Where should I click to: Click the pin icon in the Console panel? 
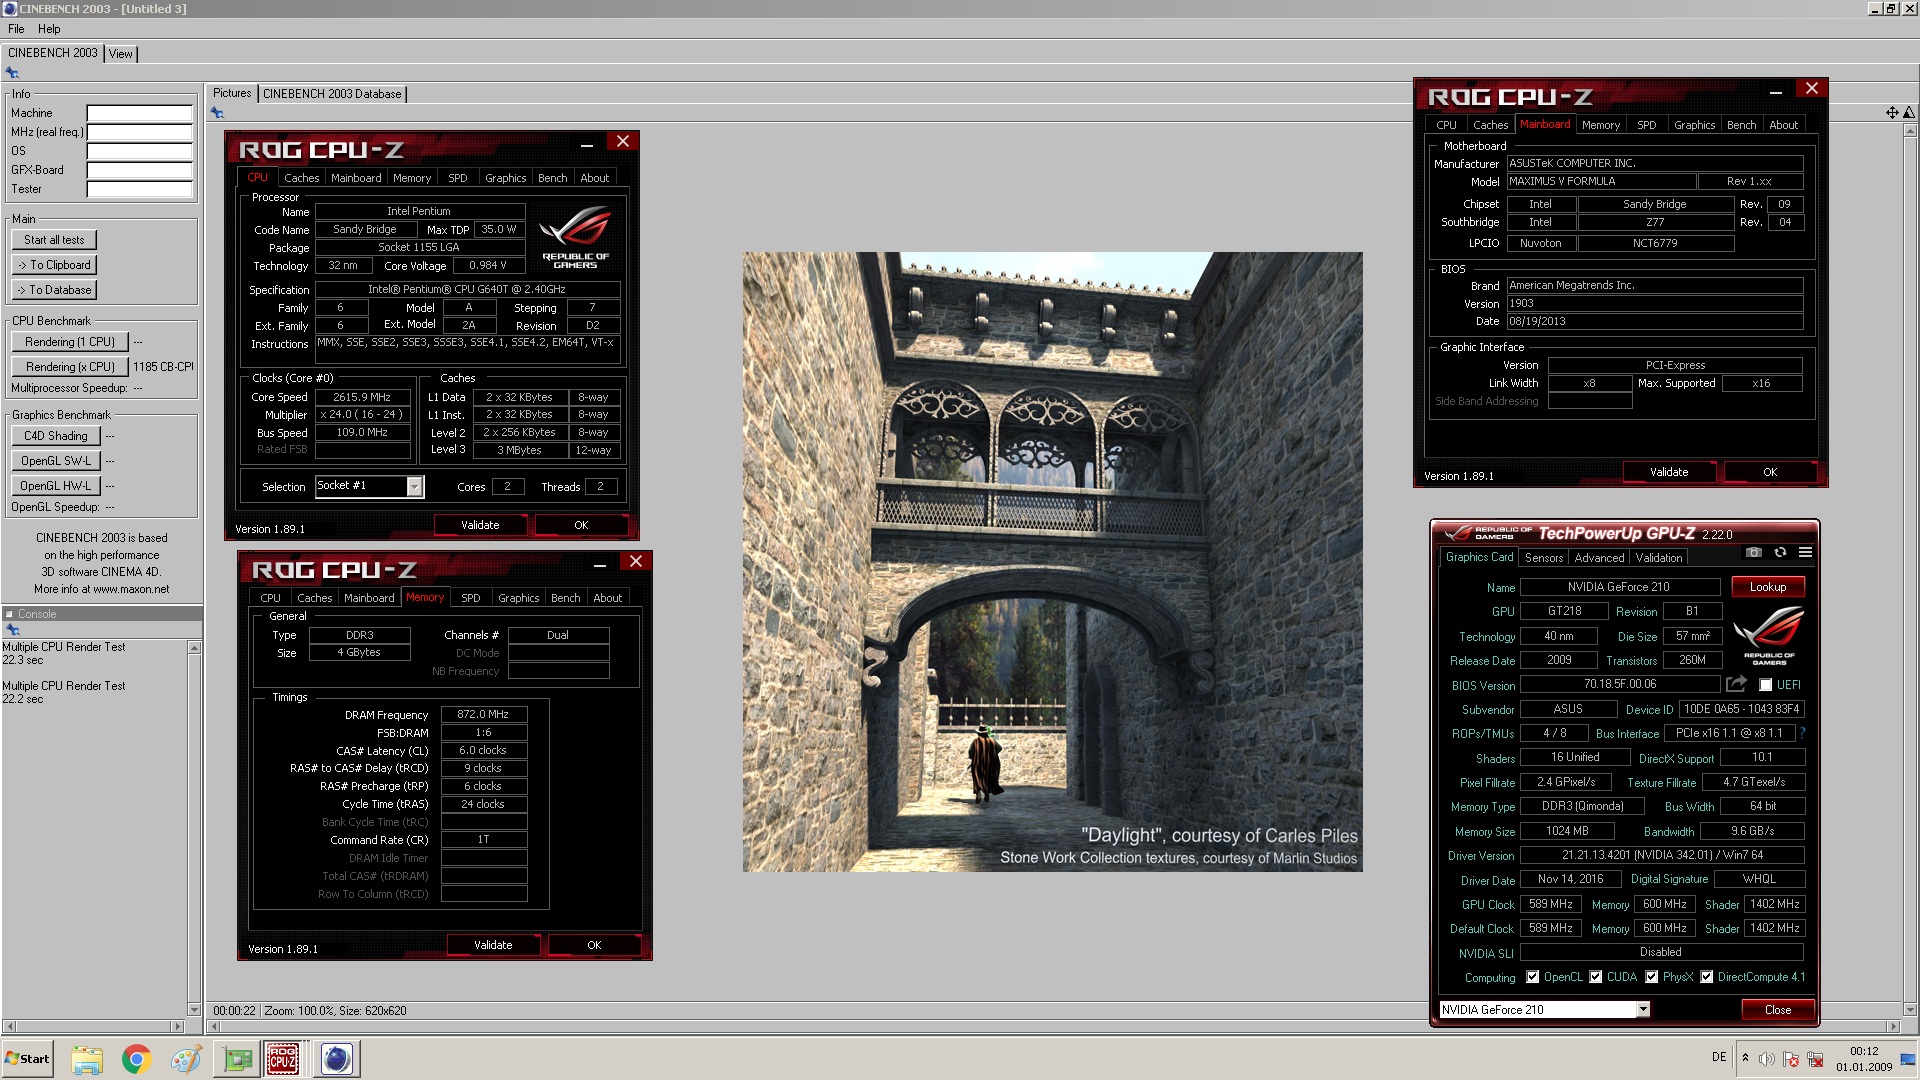[x=12, y=630]
